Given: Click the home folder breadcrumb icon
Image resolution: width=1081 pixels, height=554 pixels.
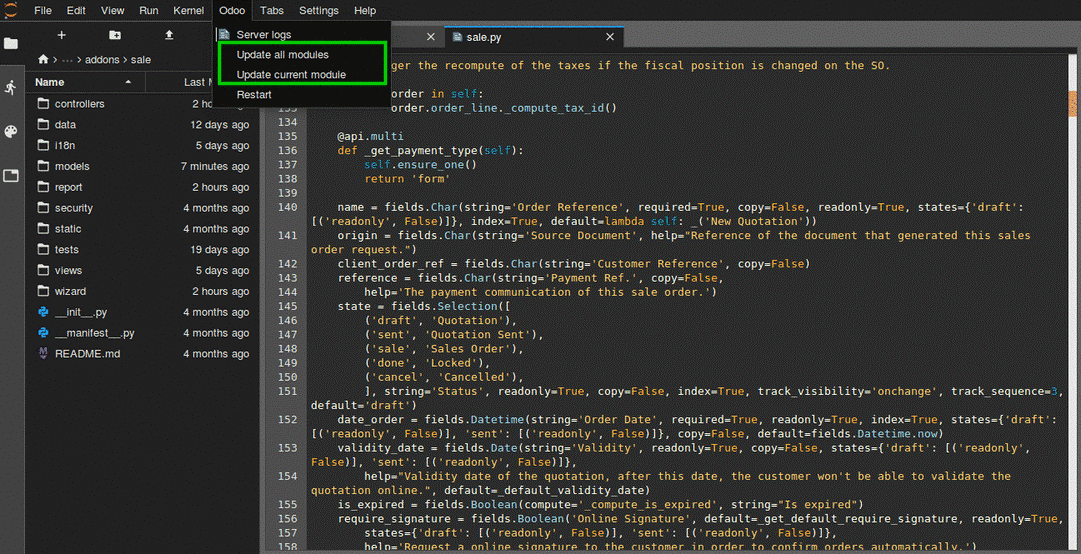Looking at the screenshot, I should (43, 59).
